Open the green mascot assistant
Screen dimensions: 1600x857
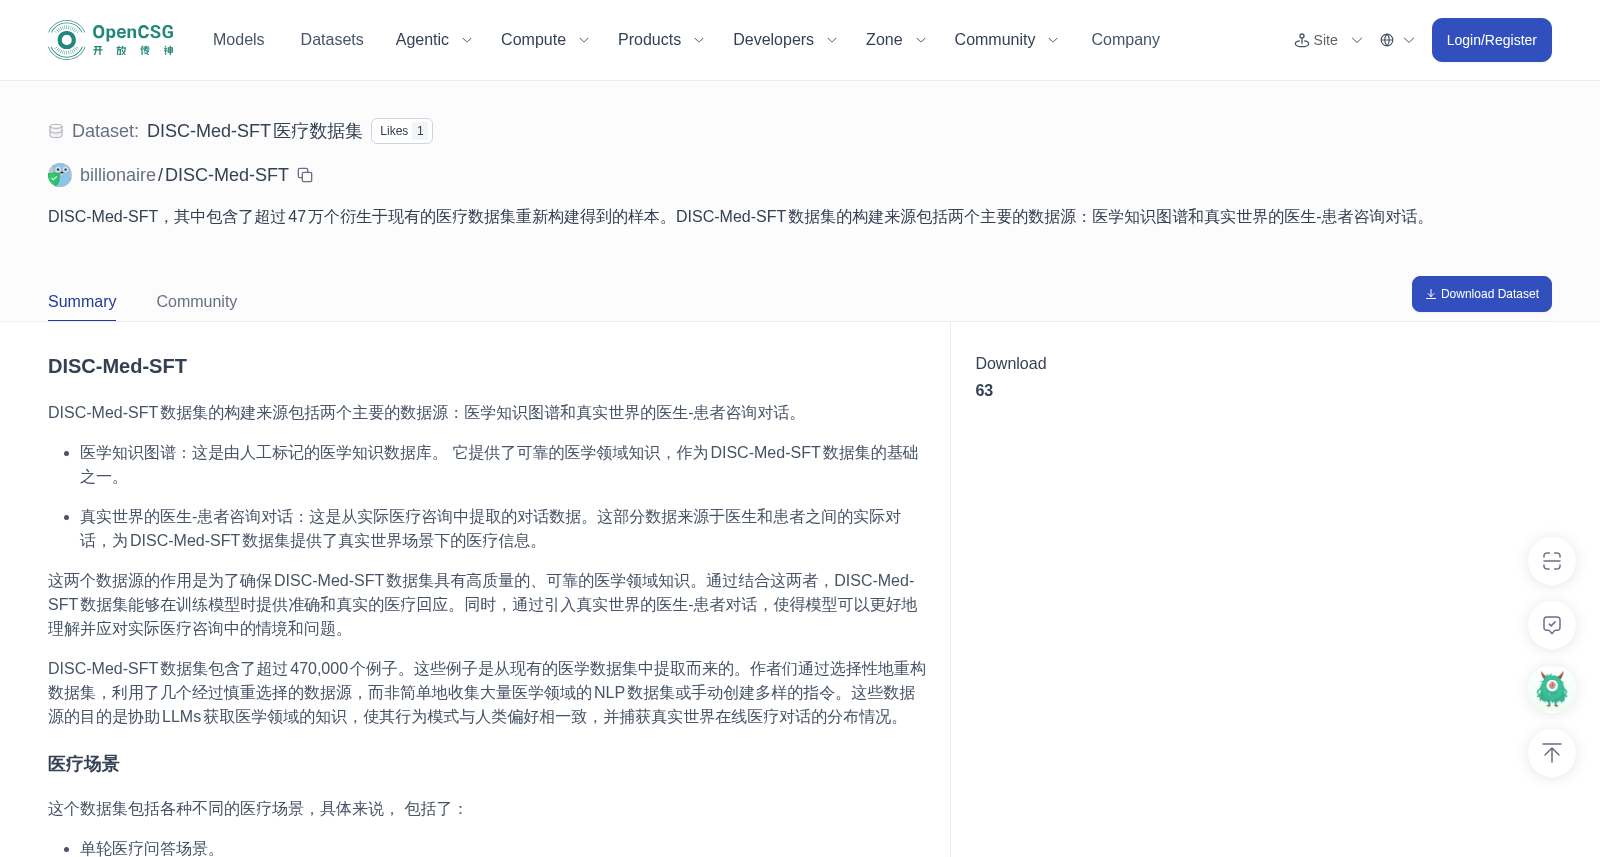tap(1552, 689)
